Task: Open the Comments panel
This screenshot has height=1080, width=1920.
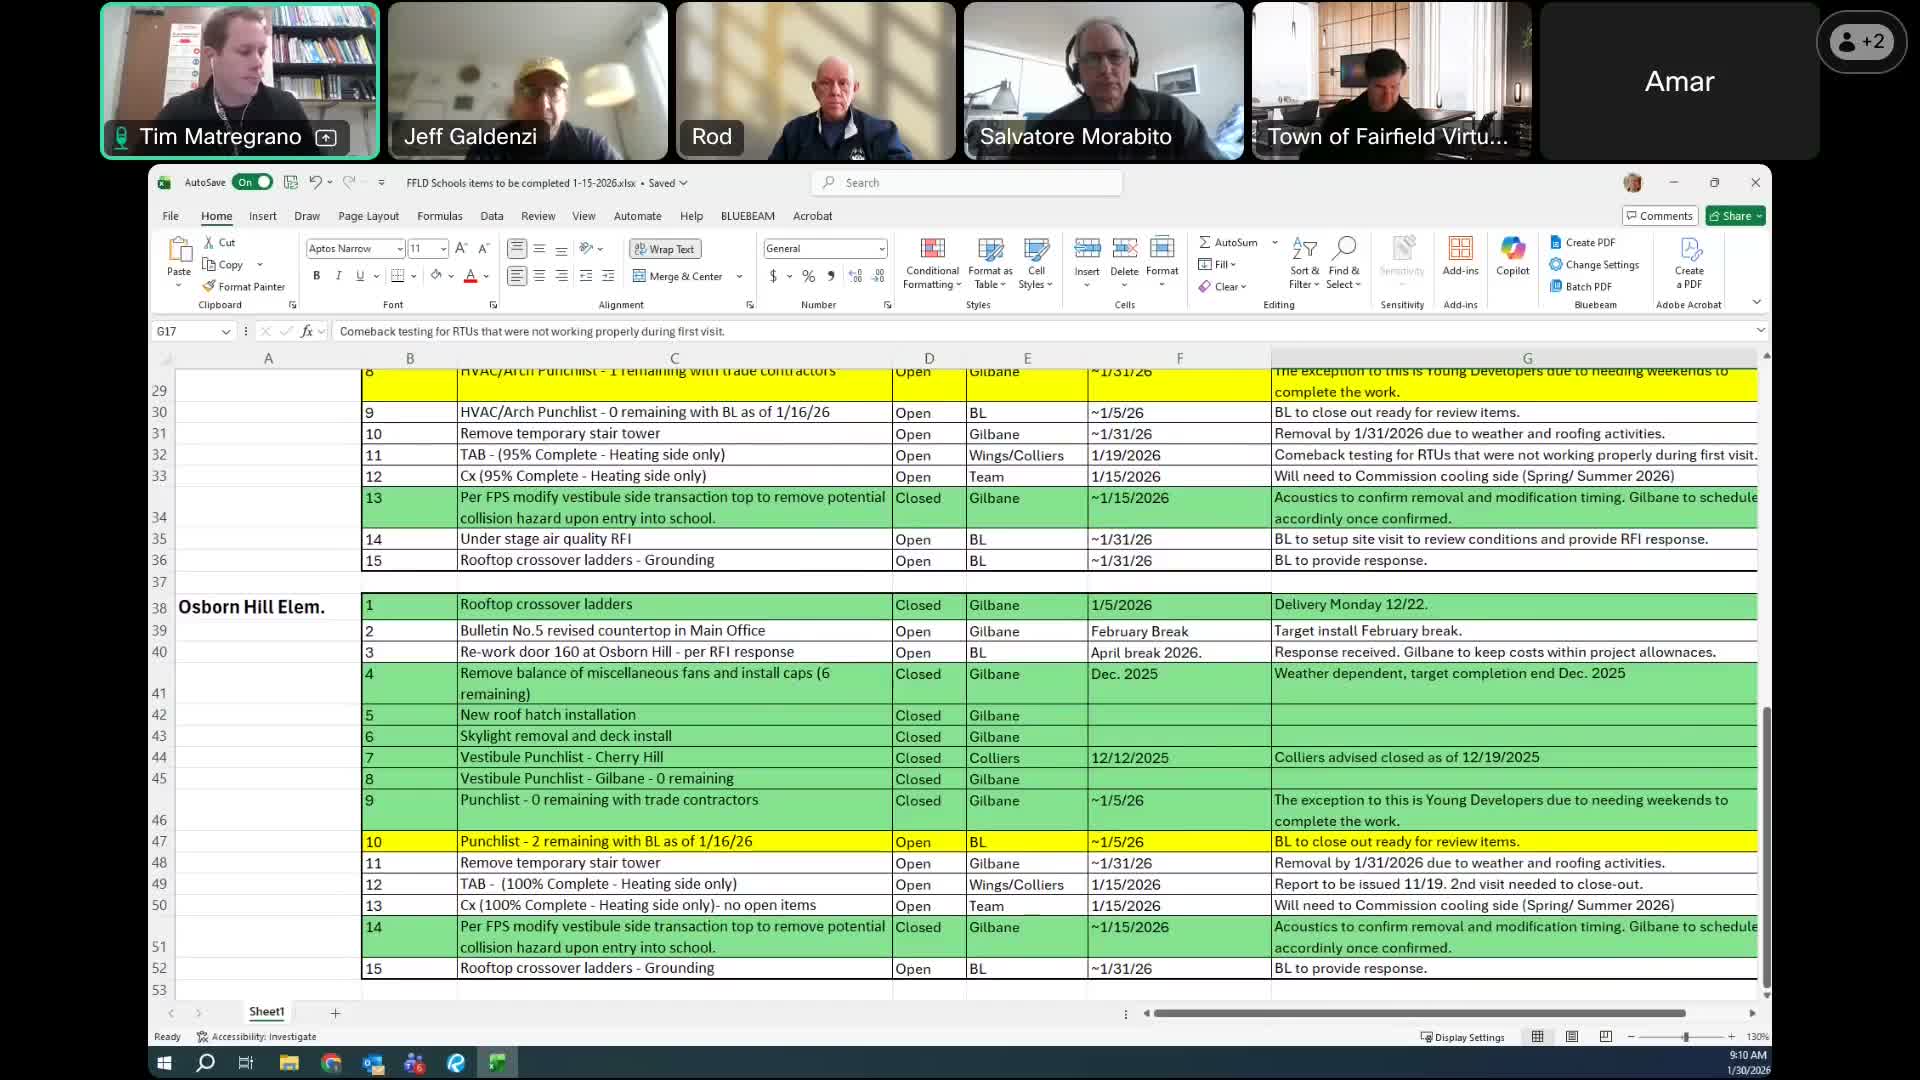Action: 1658,216
